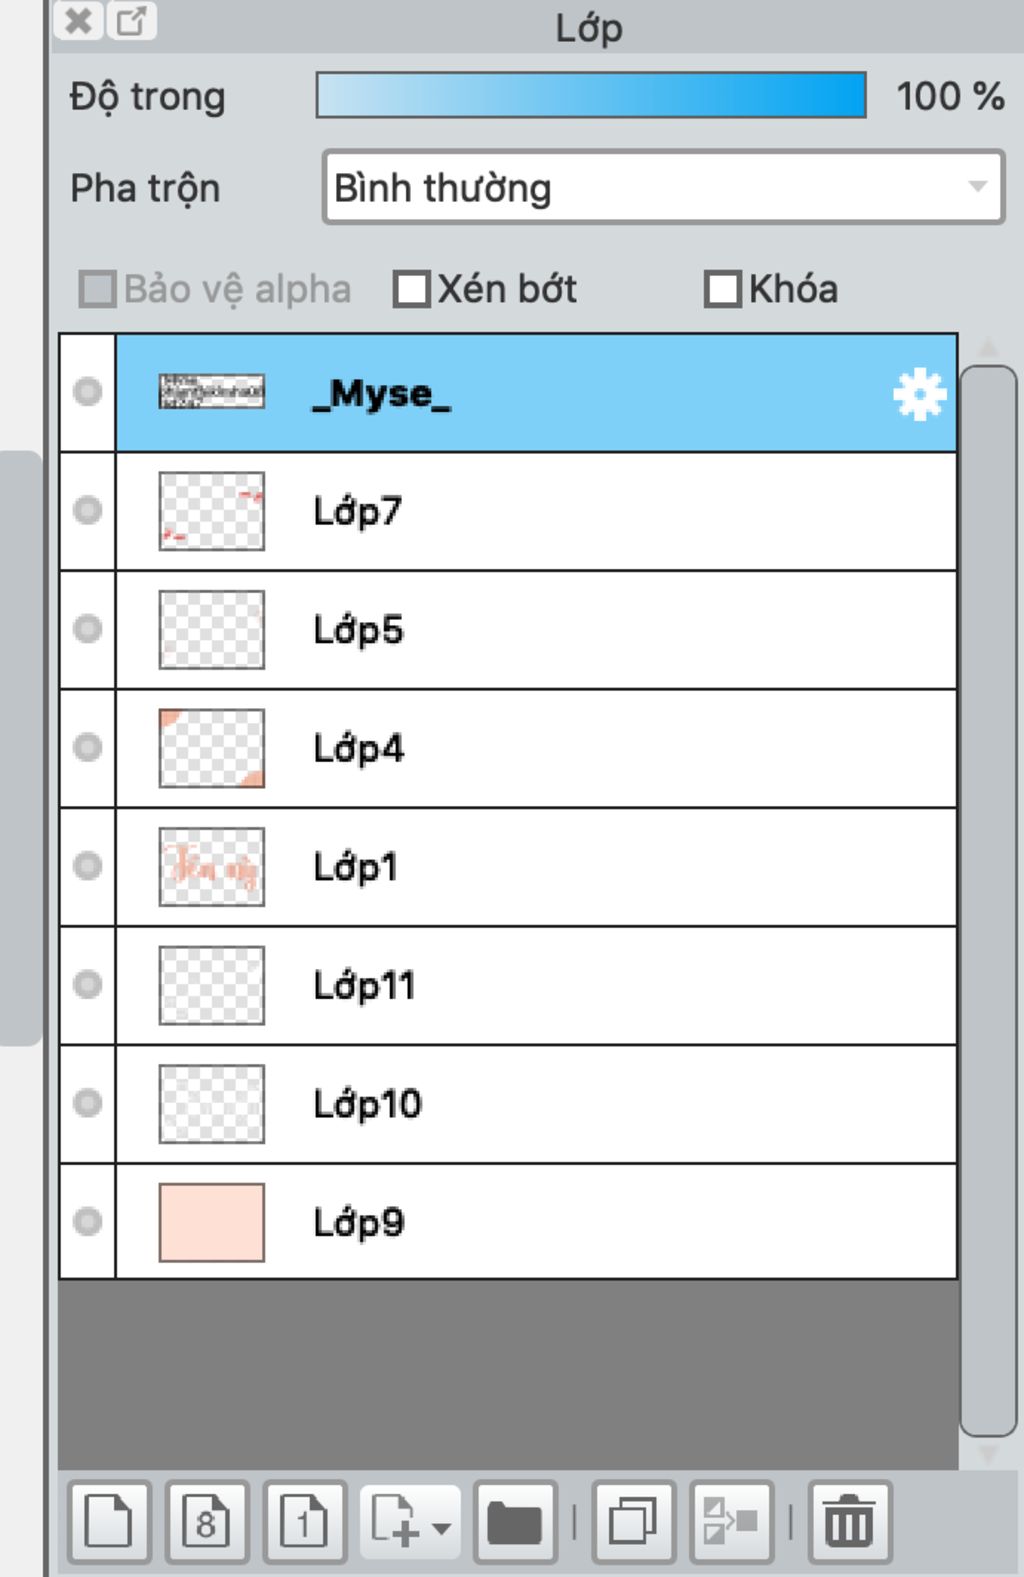Click the dropdown arrow in Bình thường box
The width and height of the screenshot is (1024, 1577).
[x=977, y=187]
